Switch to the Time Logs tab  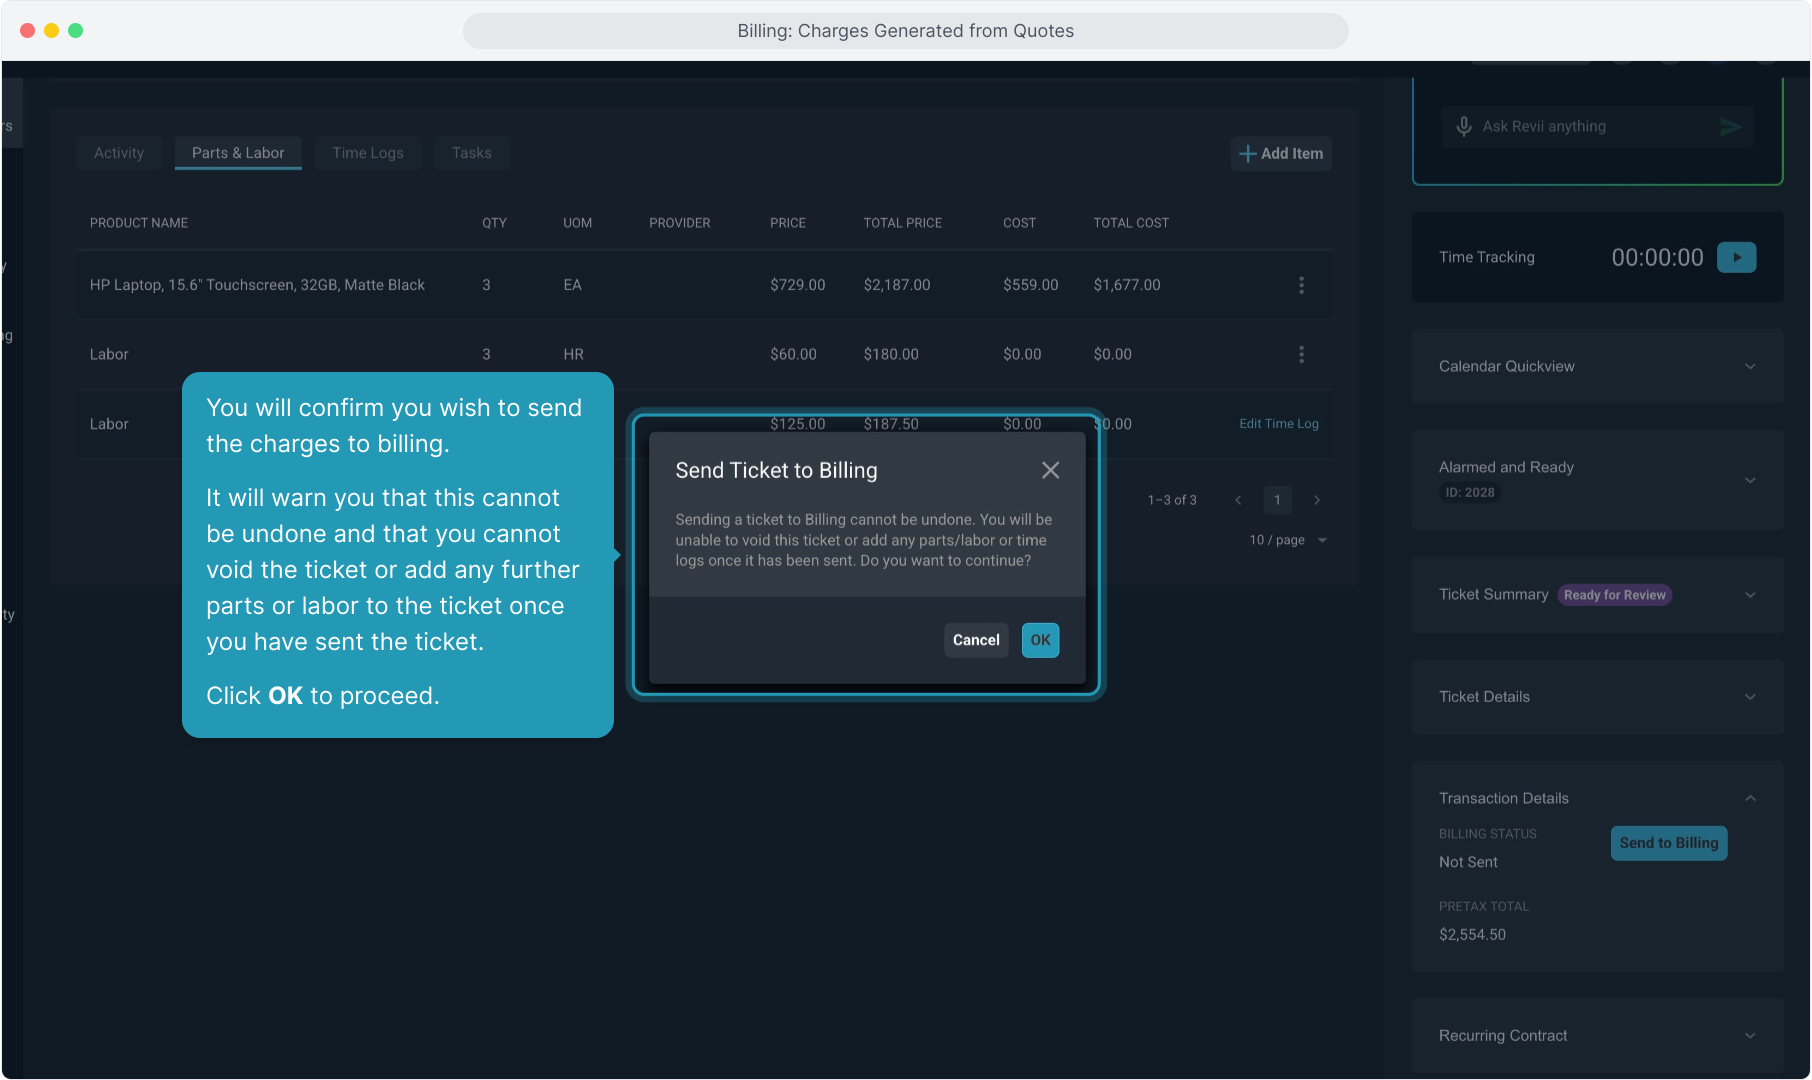coord(368,153)
